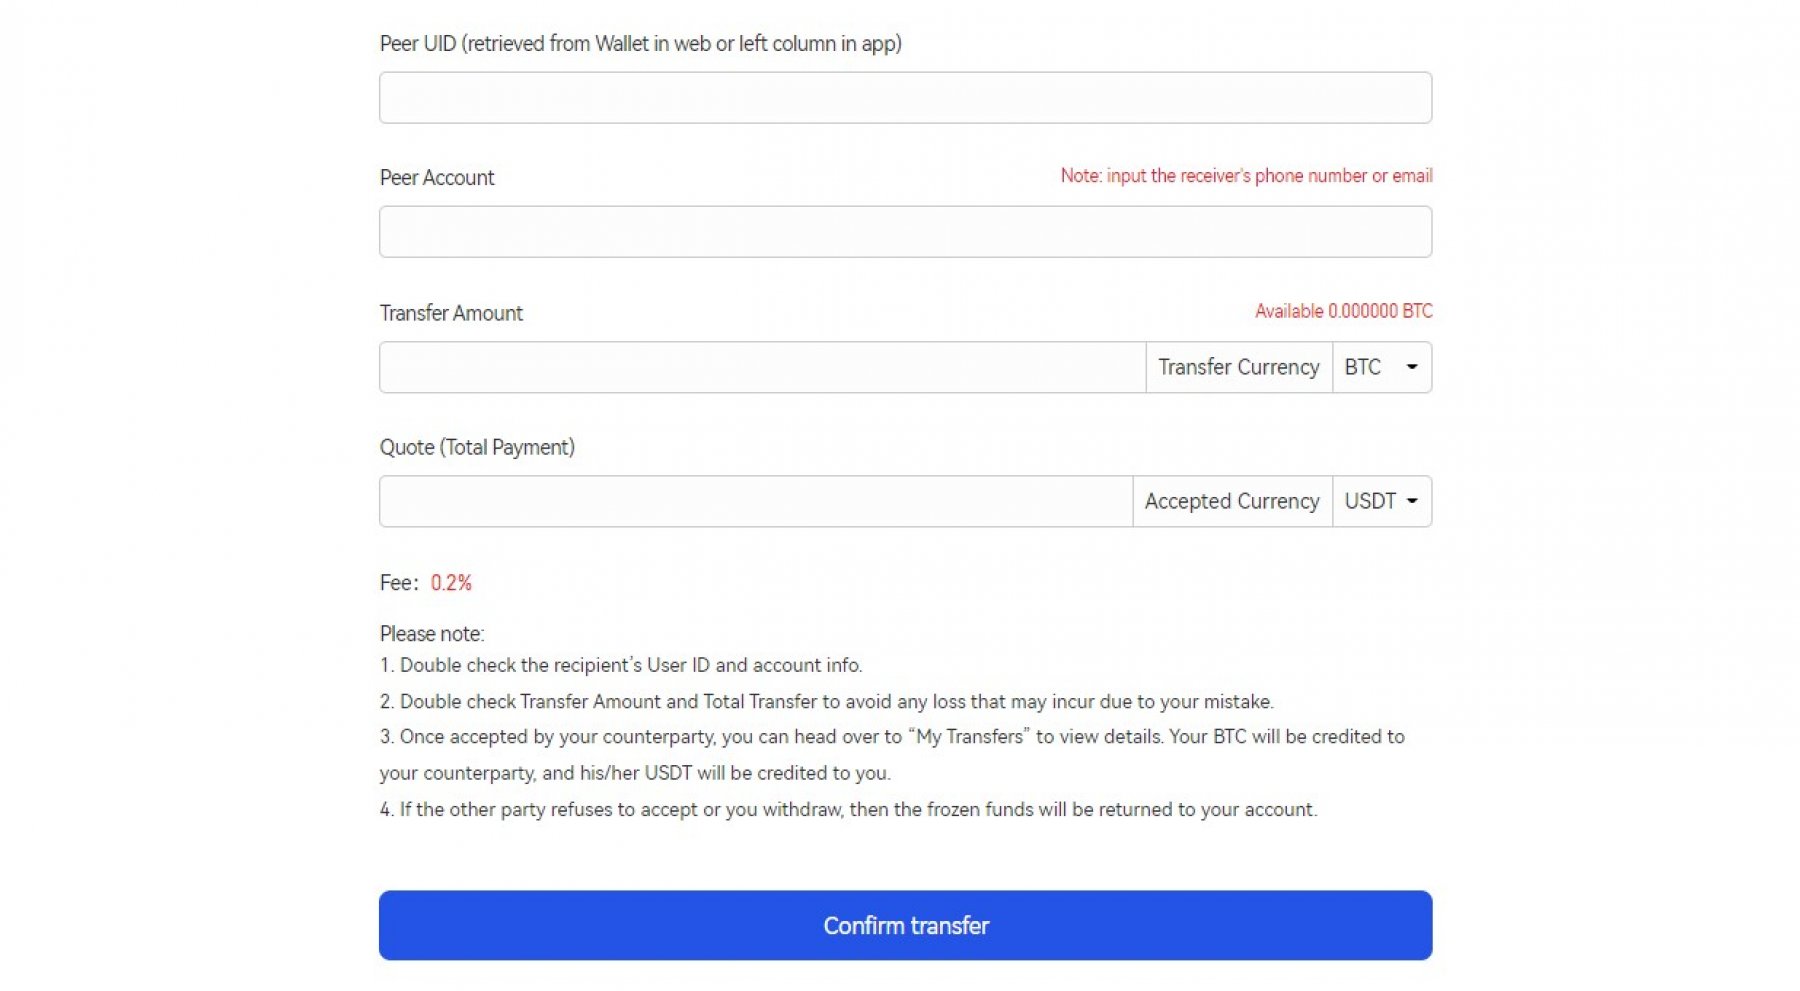1800x991 pixels.
Task: Click the Accepted Currency addon label
Action: click(1232, 501)
